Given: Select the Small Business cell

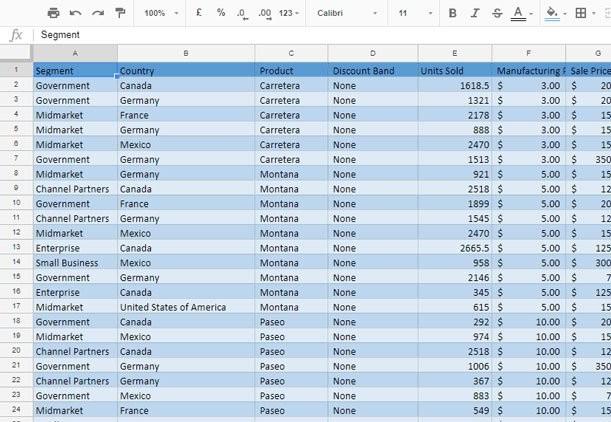Looking at the screenshot, I should (x=75, y=263).
